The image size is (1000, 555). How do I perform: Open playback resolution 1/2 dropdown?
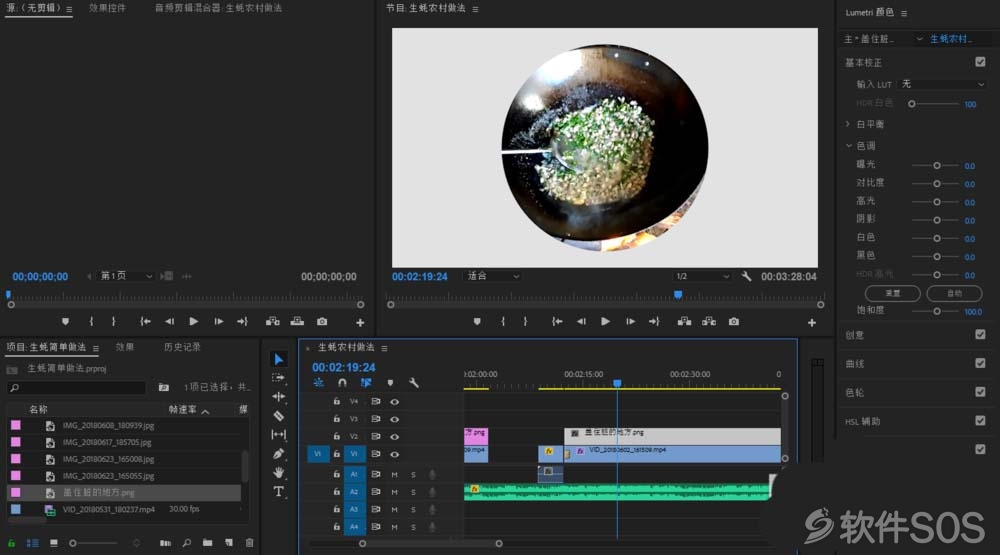point(702,276)
